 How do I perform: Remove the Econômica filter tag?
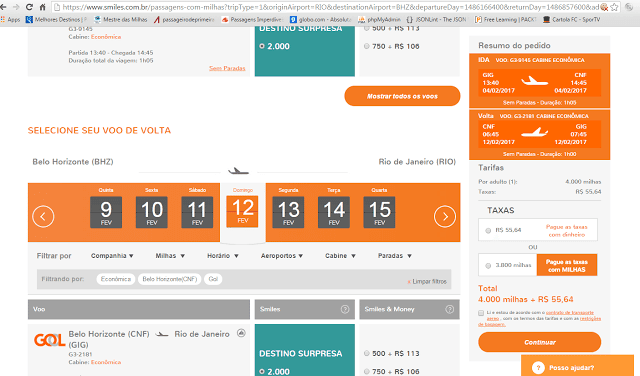116,279
